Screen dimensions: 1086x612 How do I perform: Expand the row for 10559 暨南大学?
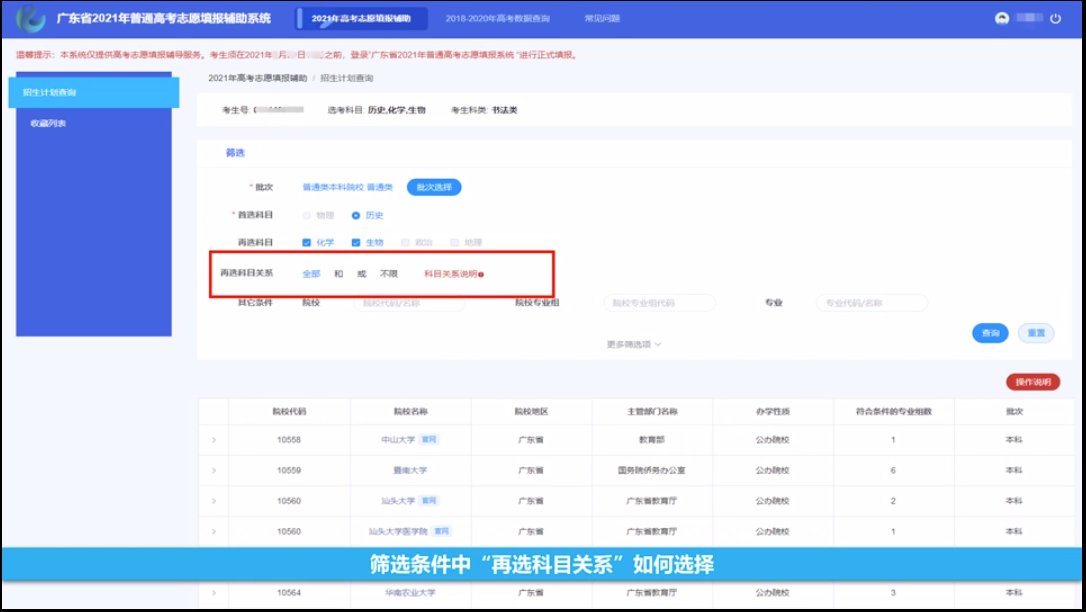[x=213, y=470]
